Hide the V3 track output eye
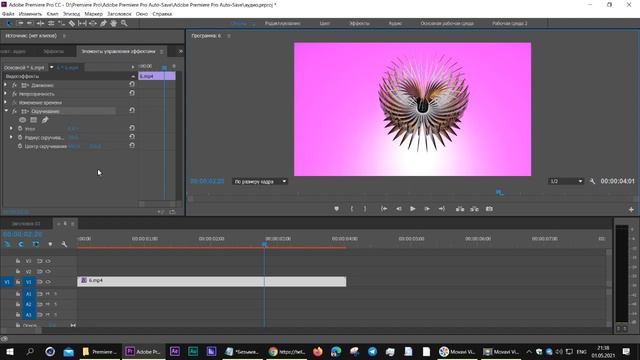This screenshot has width=640, height=360. [48, 261]
